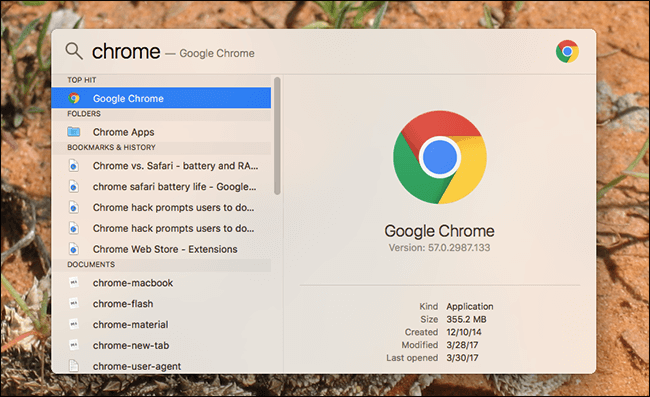
Task: Click the BOOKMARKS & HISTORY section header
Action: click(112, 147)
